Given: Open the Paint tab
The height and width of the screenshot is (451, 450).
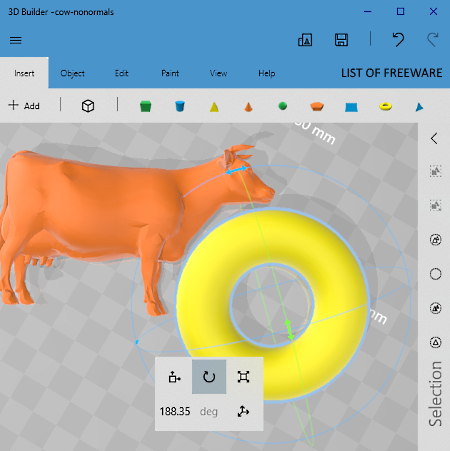Looking at the screenshot, I should tap(170, 73).
